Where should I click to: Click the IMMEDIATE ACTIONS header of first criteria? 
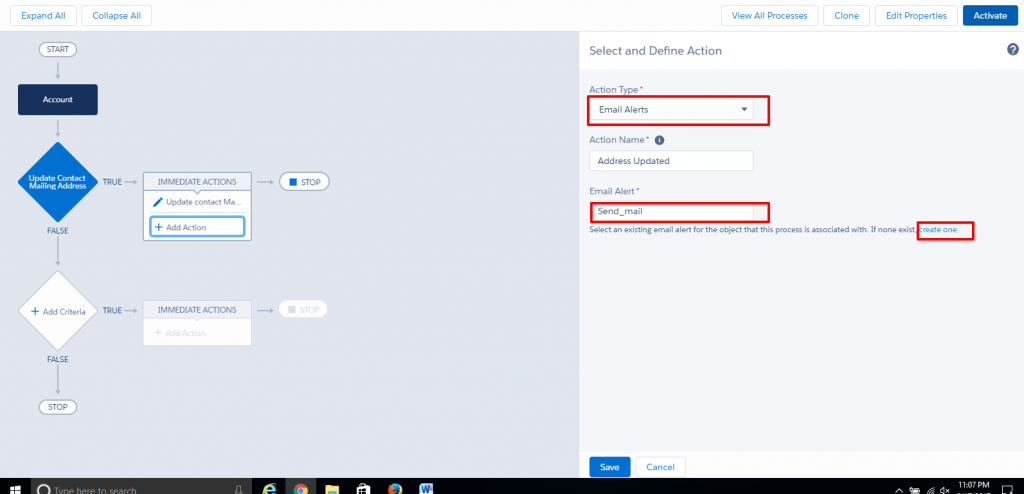(x=197, y=182)
